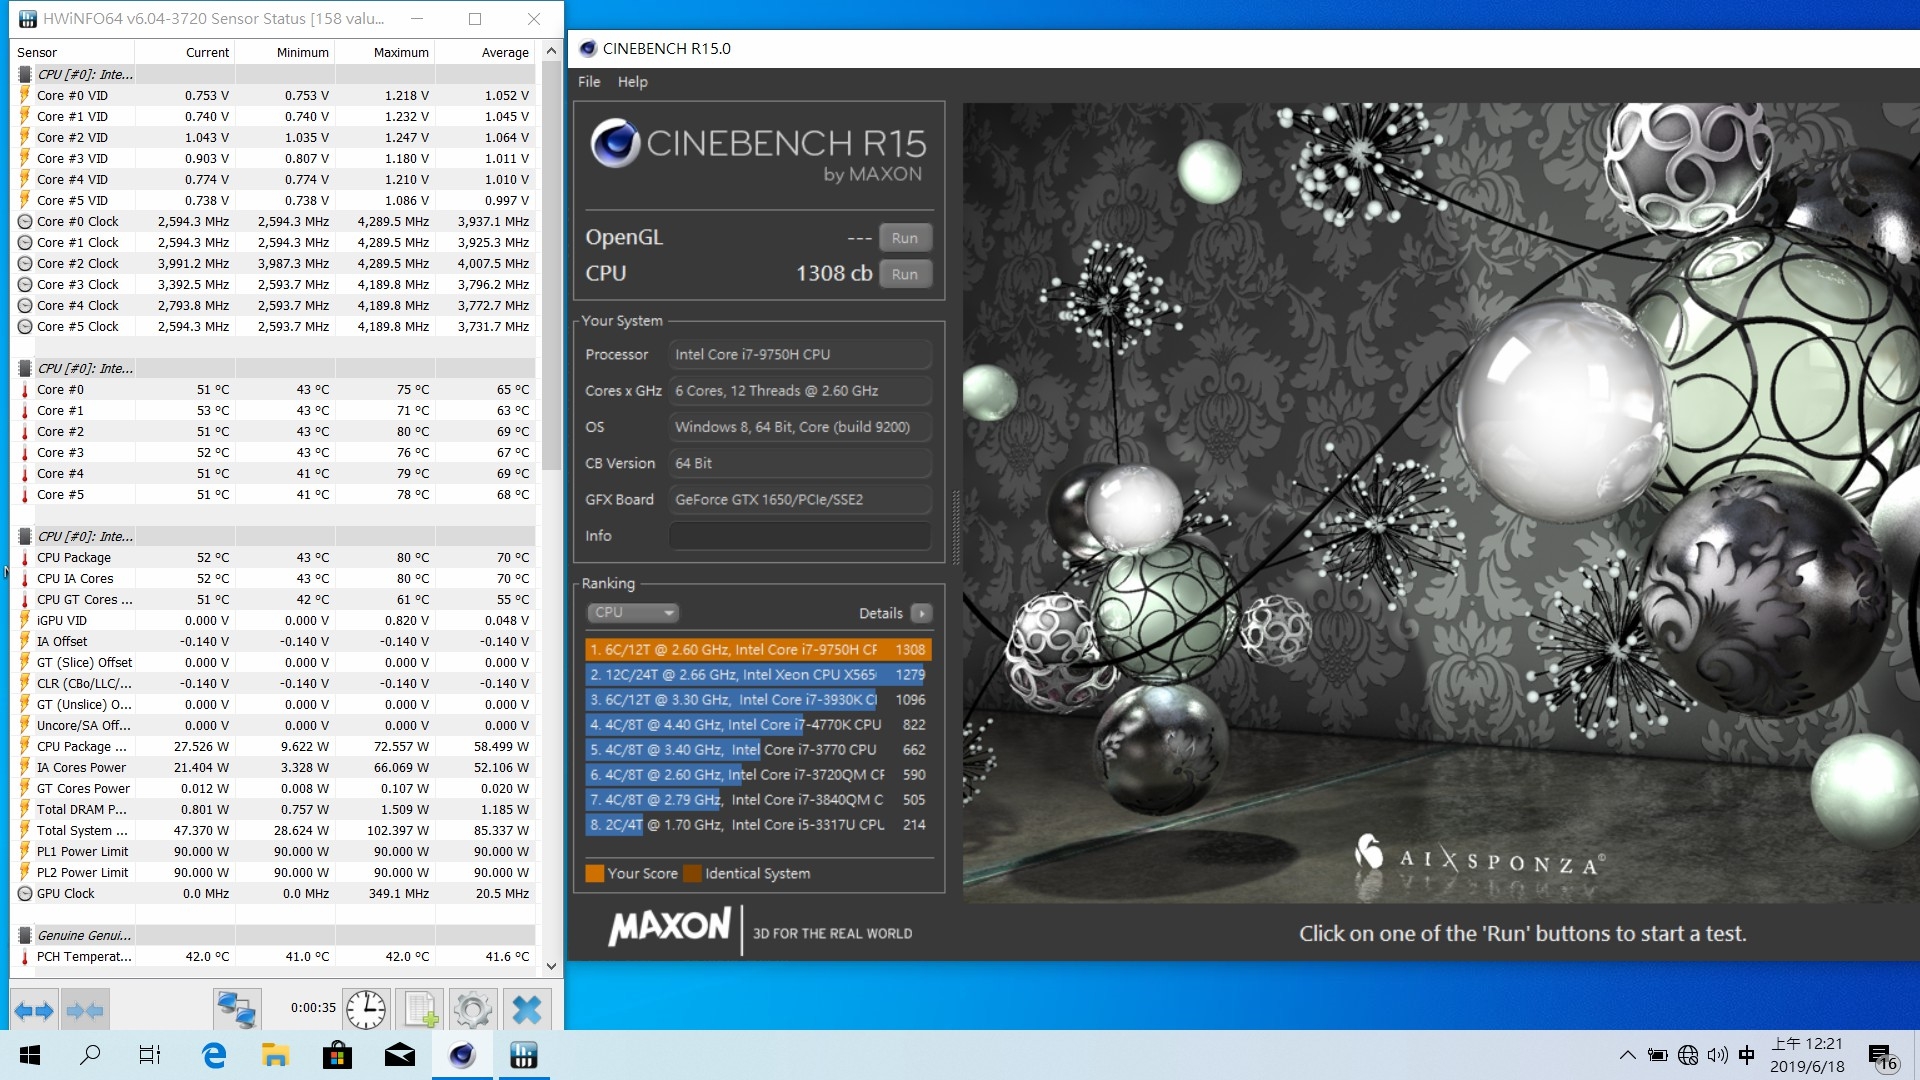Viewport: 1920px width, 1080px height.
Task: Run the OpenGL benchmark
Action: coord(905,238)
